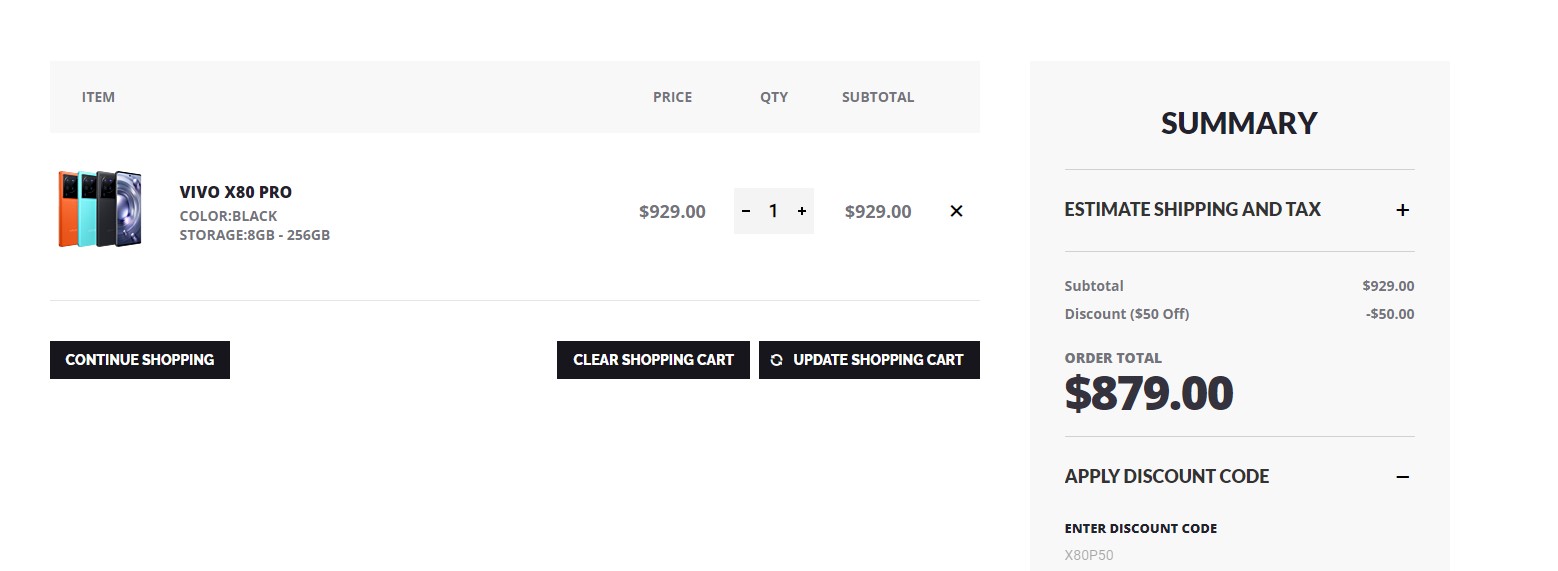
Task: Open the VIVO X80 Pro product thumbnail
Action: [x=100, y=209]
